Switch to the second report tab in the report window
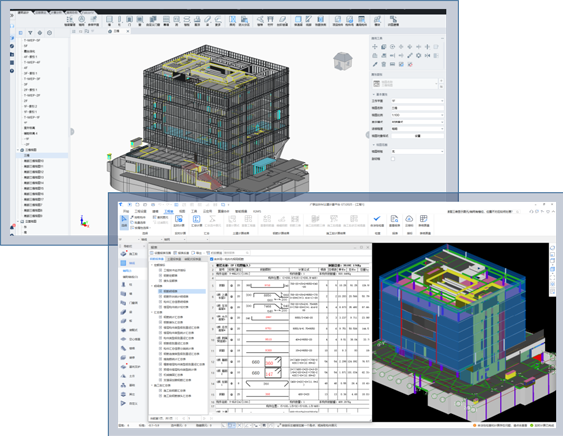 (x=174, y=259)
